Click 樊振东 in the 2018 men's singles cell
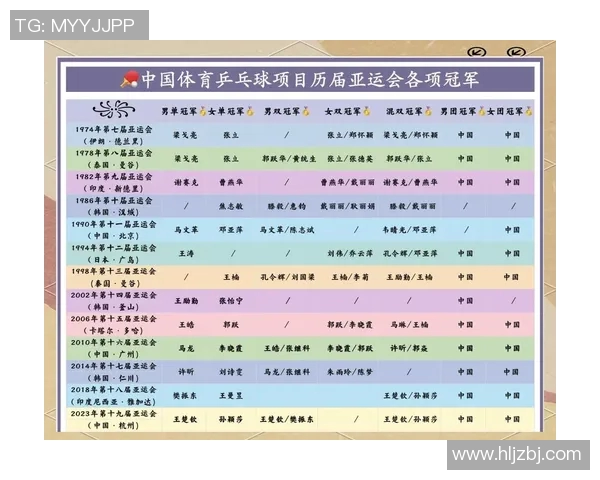Image resolution: width=600 pixels, height=480 pixels. point(185,396)
